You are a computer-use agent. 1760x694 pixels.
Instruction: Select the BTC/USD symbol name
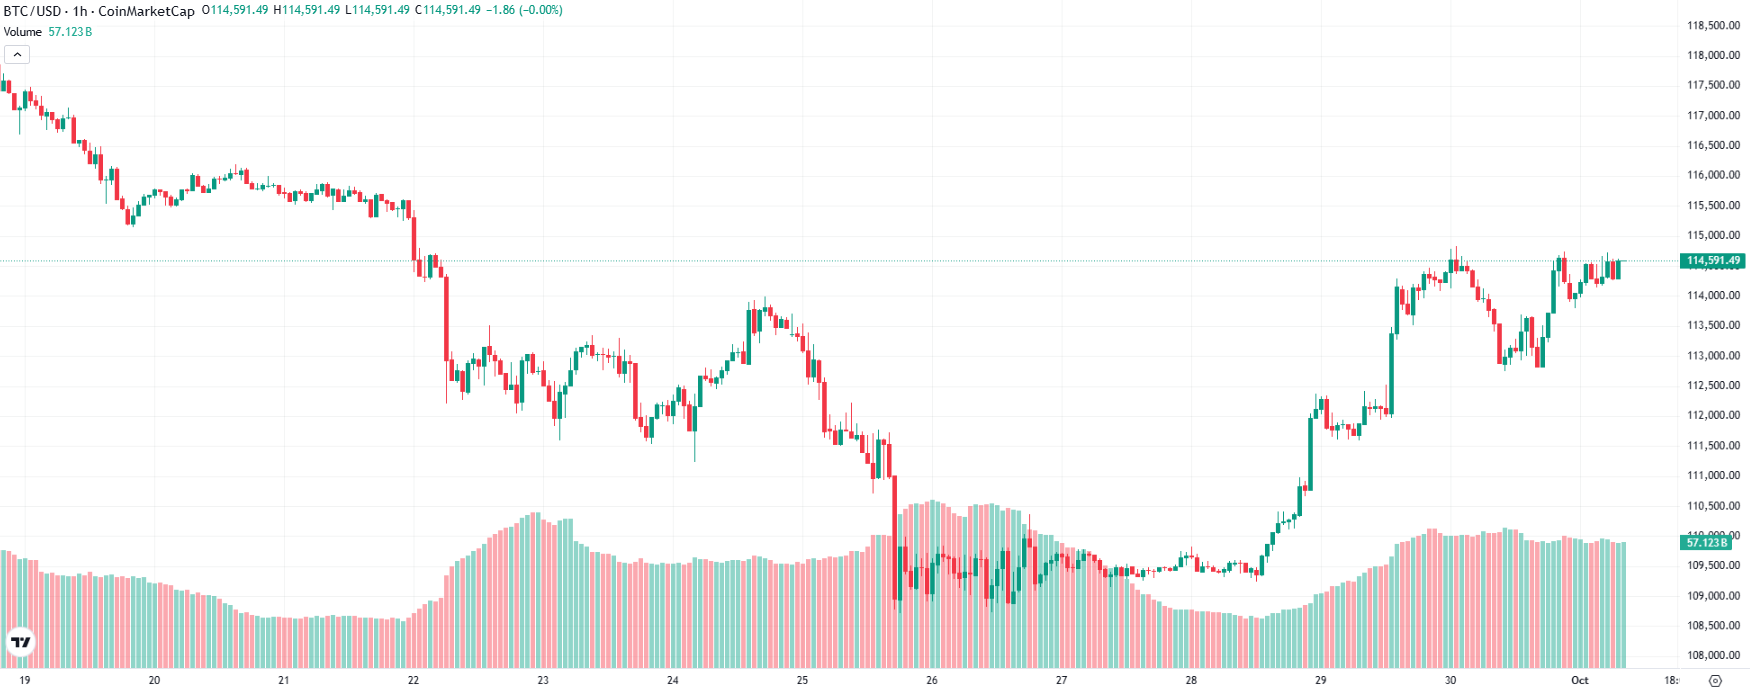(33, 11)
